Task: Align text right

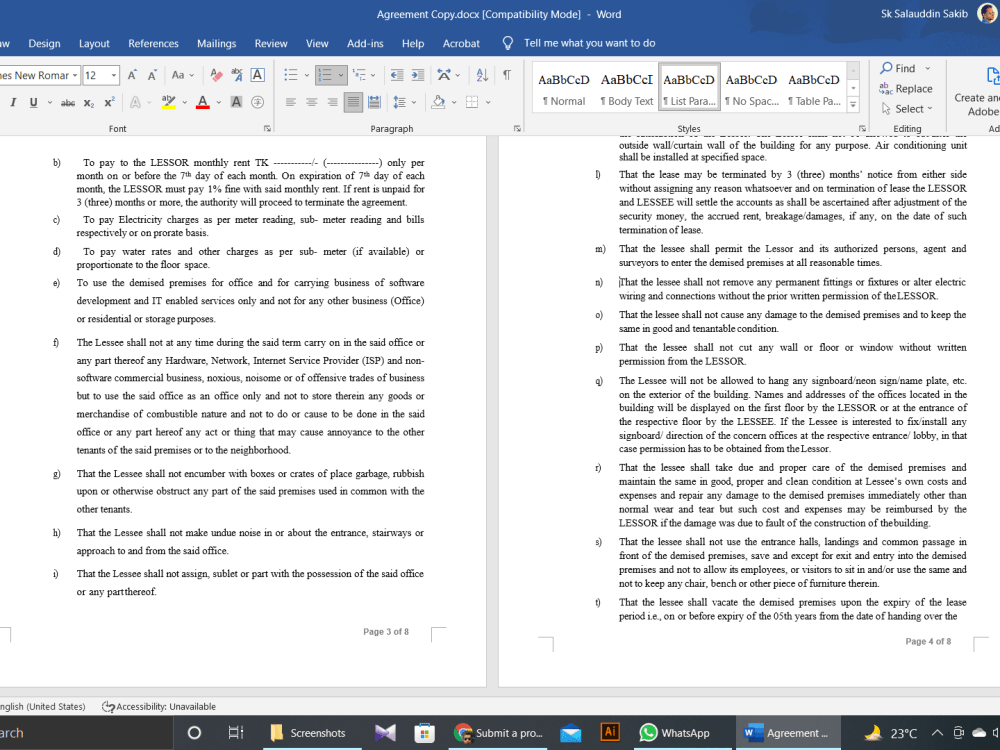Action: (x=332, y=102)
